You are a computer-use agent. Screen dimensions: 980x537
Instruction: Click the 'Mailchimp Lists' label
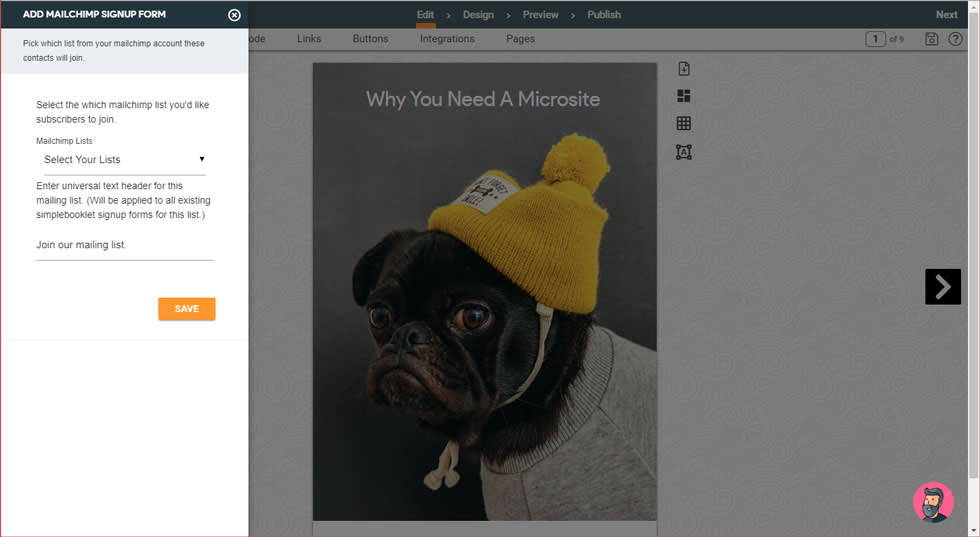[64, 141]
